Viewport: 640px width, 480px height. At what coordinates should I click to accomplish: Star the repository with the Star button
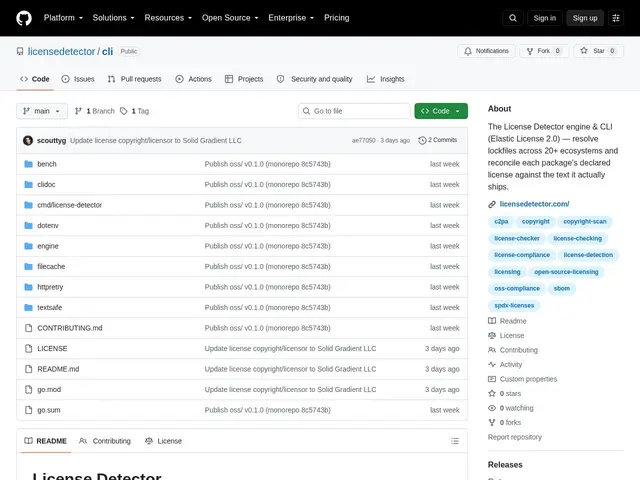point(598,51)
